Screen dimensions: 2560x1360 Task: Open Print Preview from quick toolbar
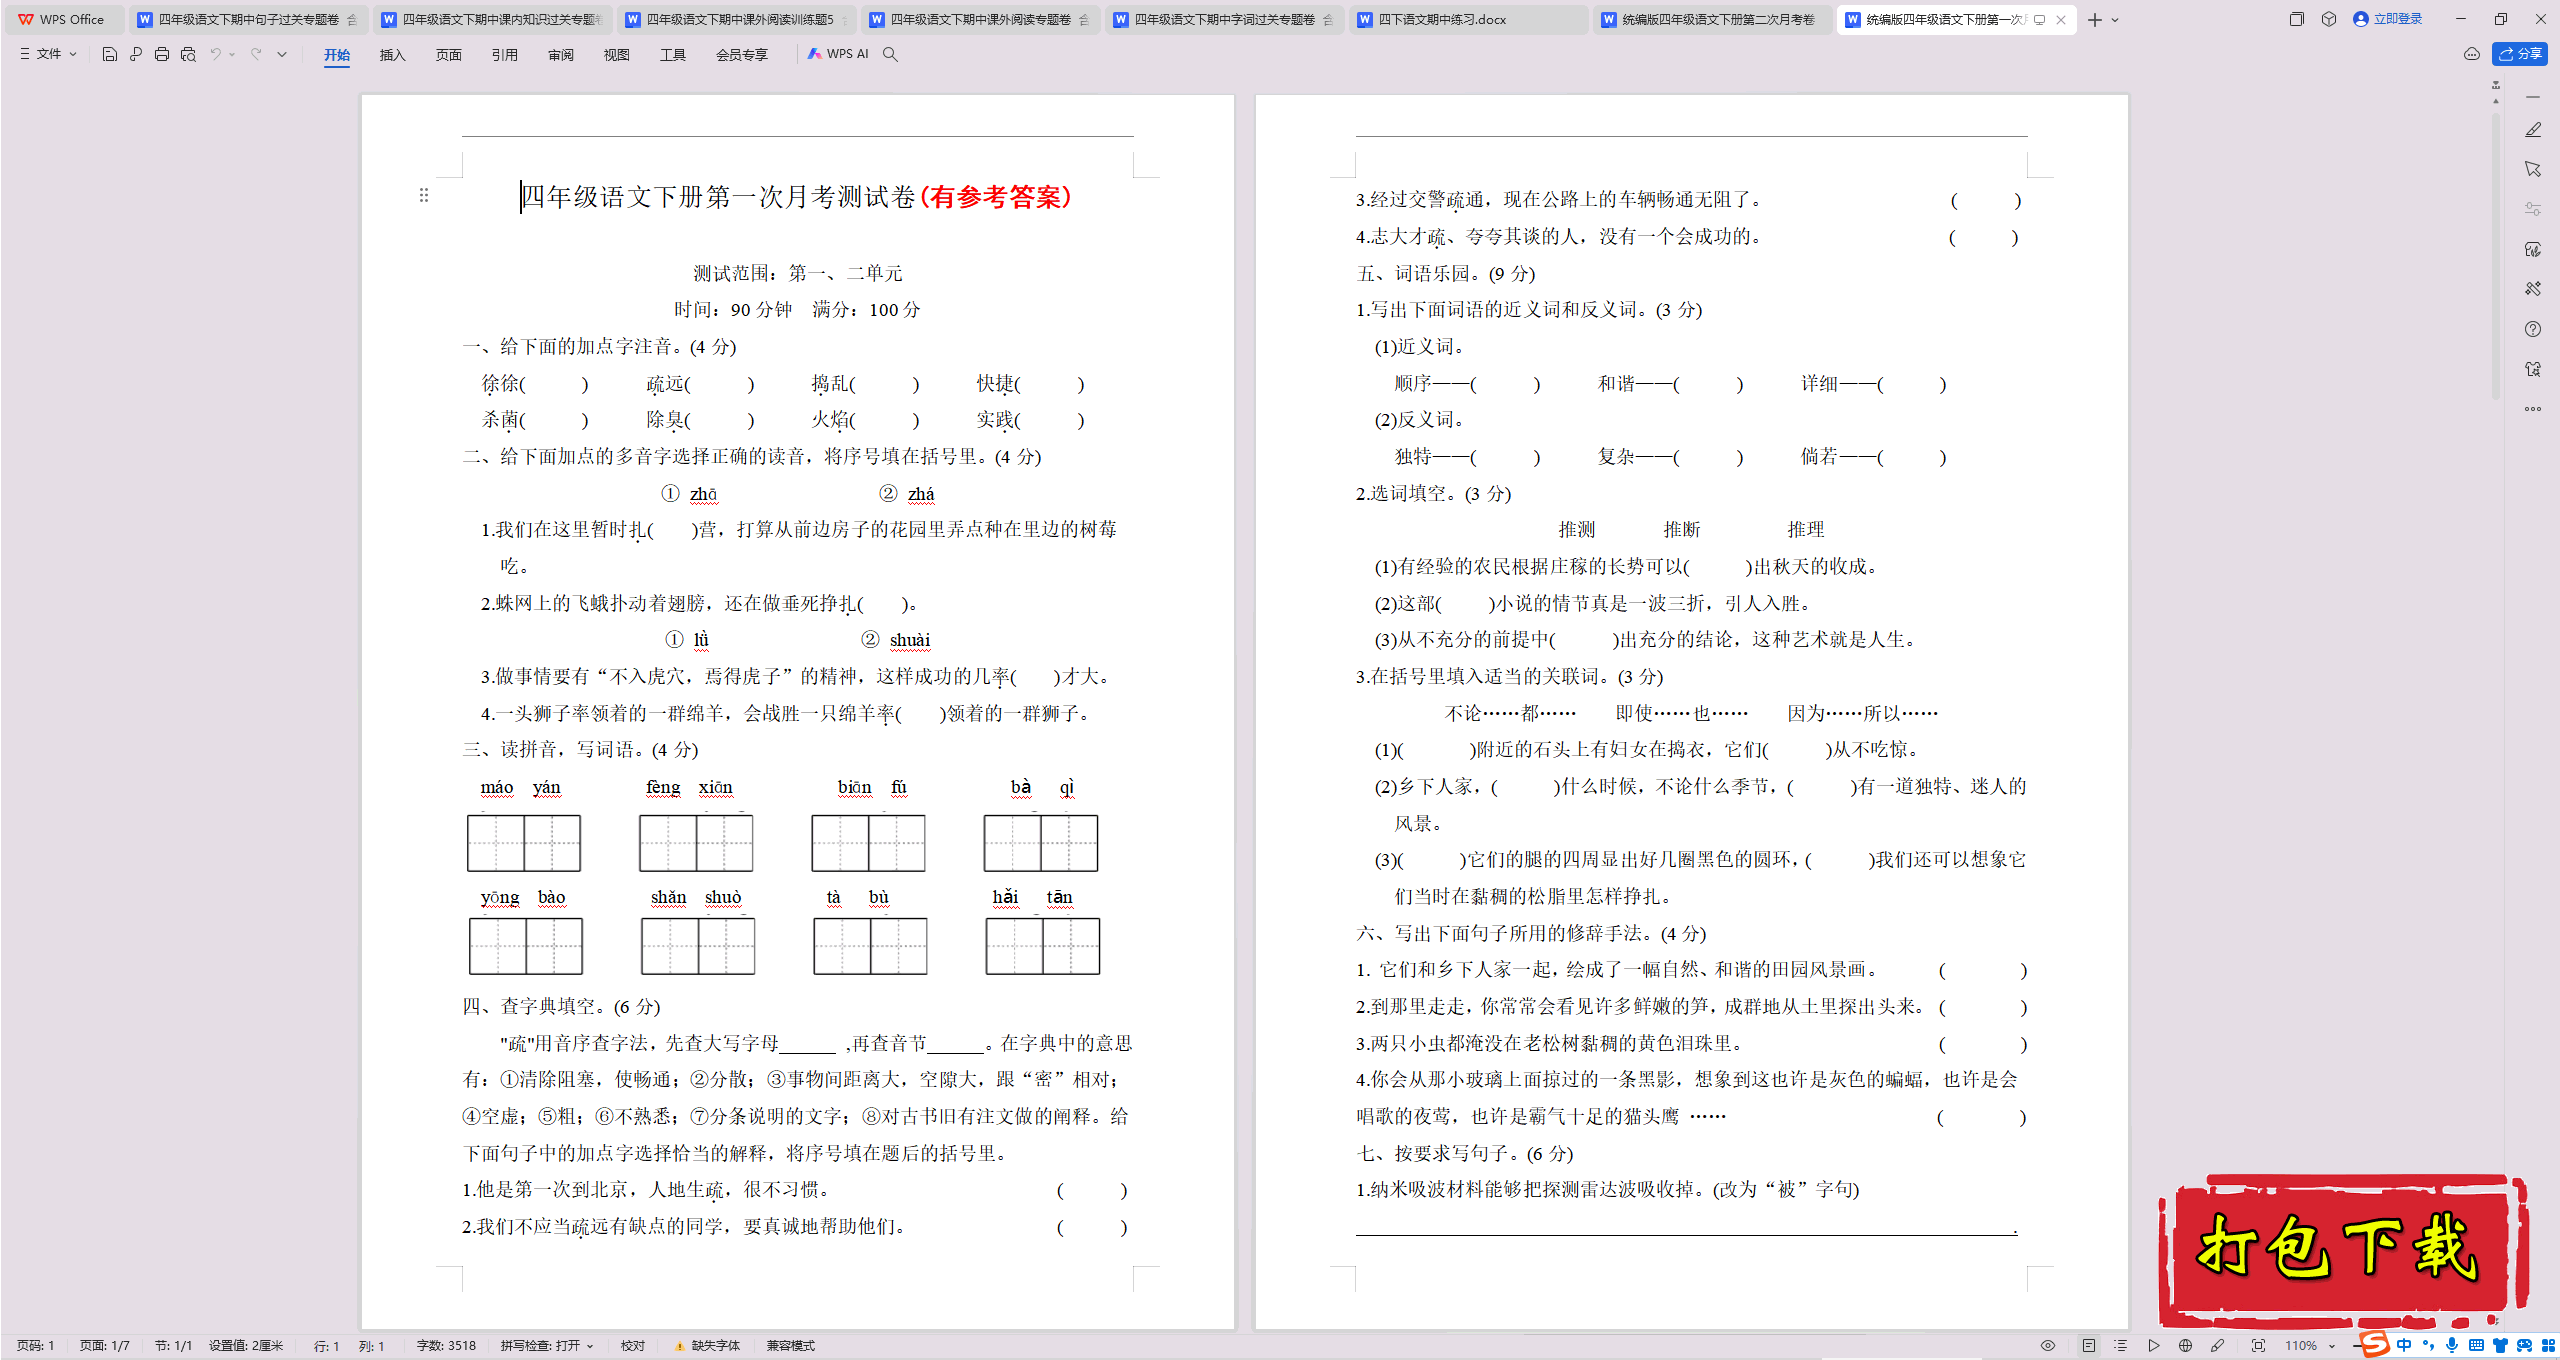pyautogui.click(x=188, y=54)
